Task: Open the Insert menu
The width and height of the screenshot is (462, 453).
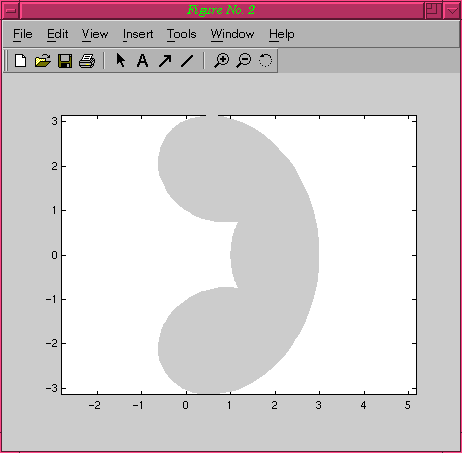Action: coord(138,34)
